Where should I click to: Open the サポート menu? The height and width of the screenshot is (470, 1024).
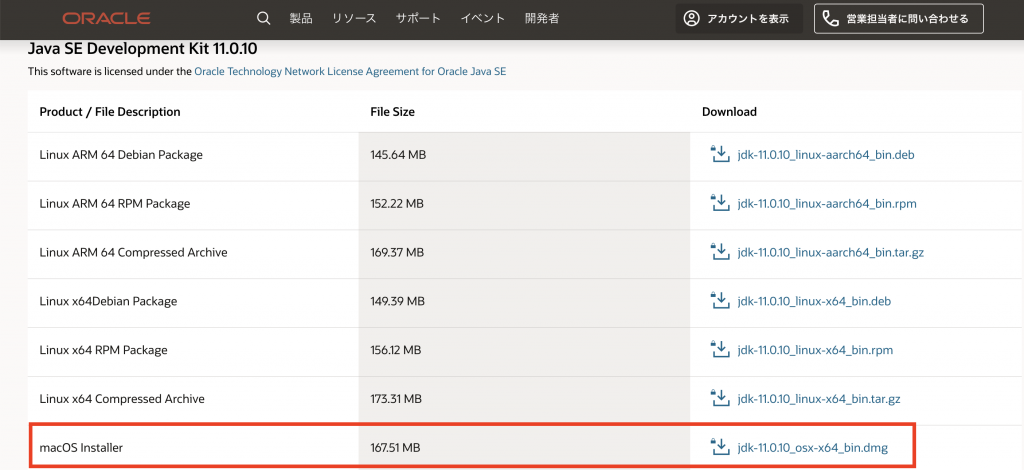418,18
